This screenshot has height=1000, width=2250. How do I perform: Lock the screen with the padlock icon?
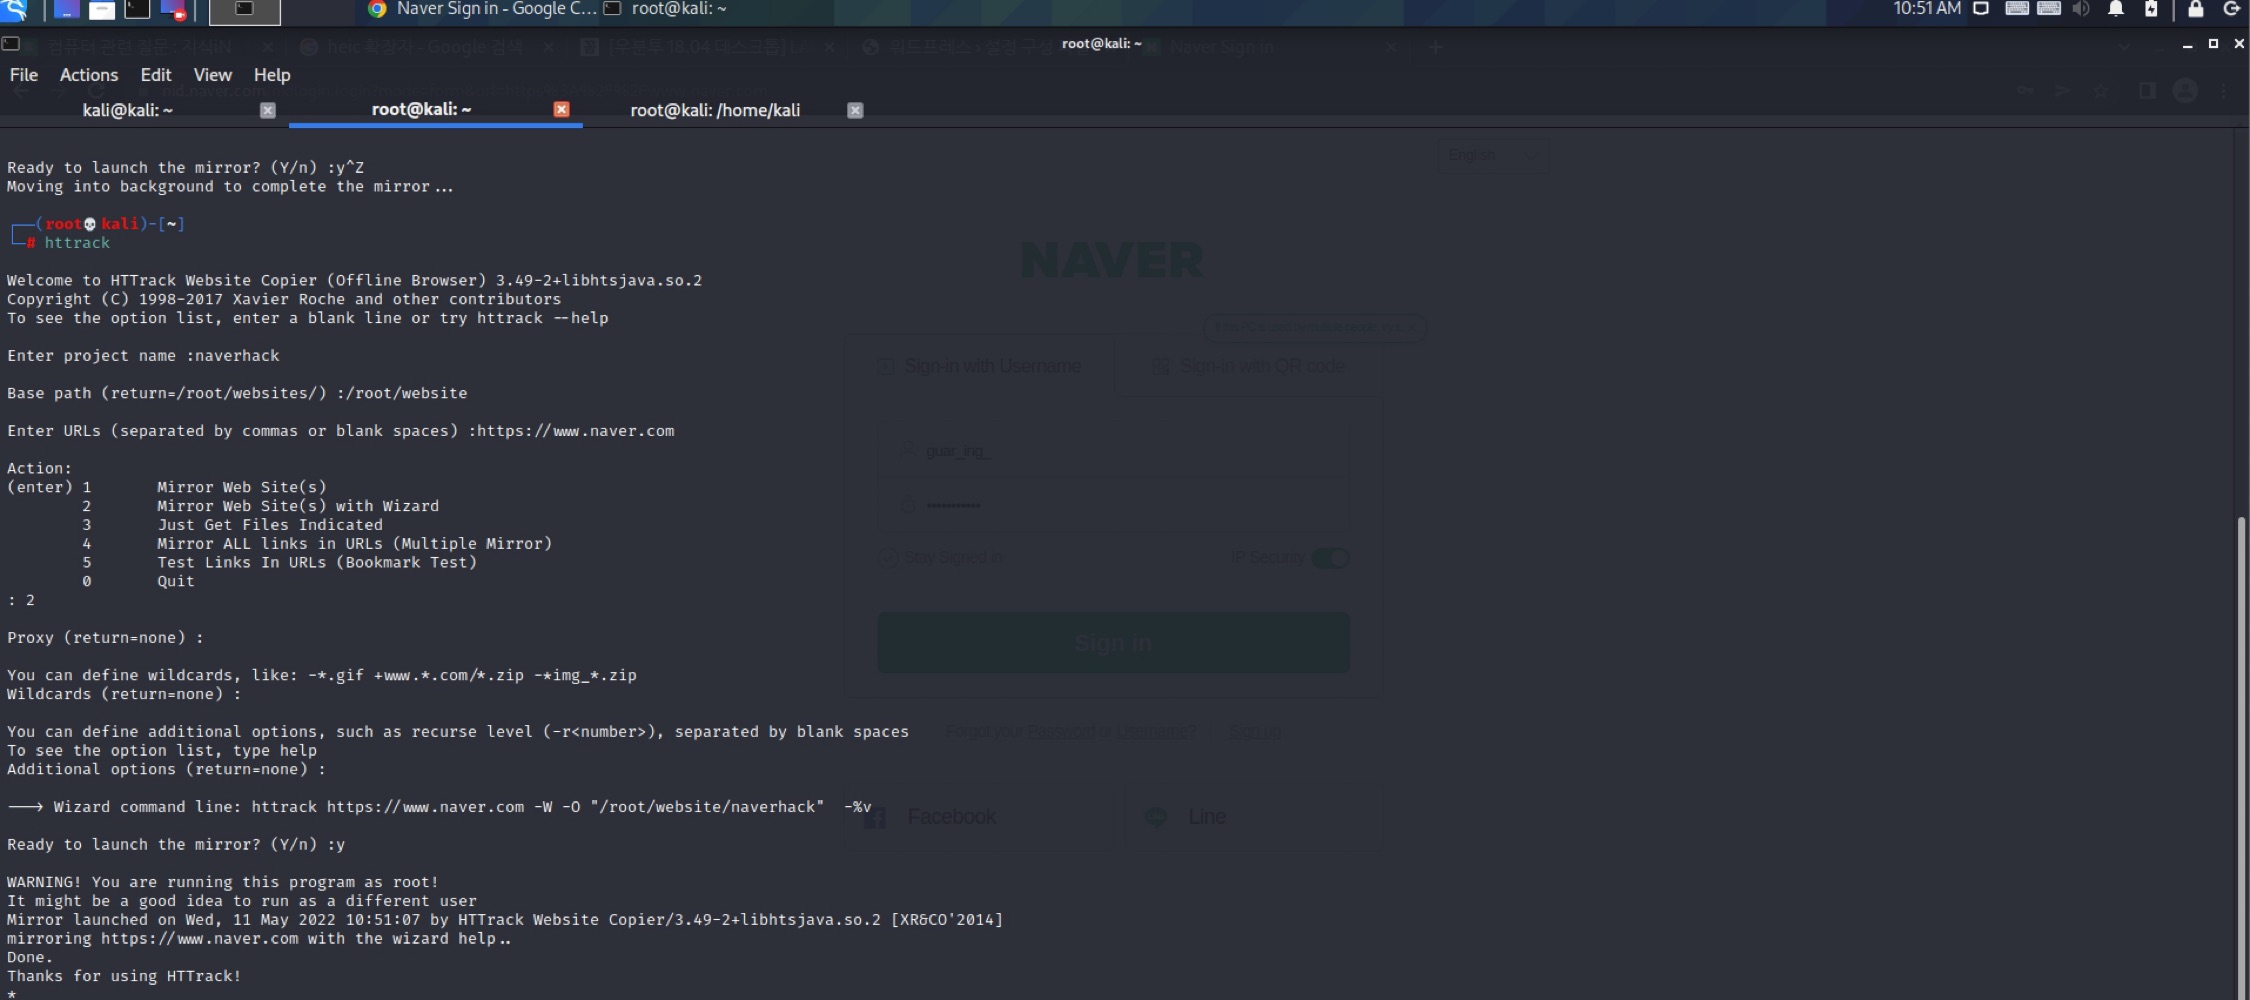[2196, 9]
